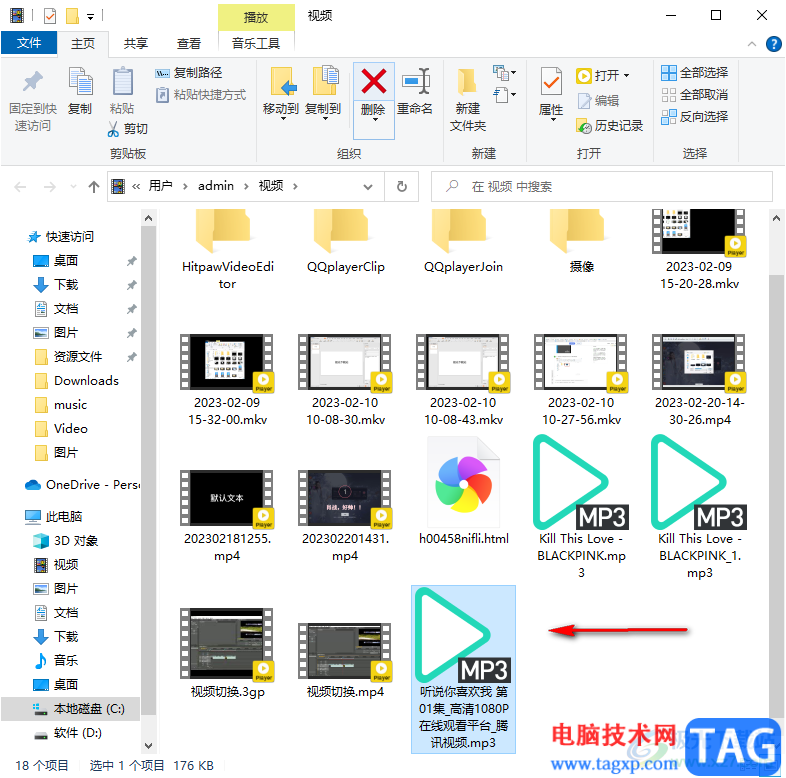Expand the Delete button dropdown arrow
The image size is (786, 778).
[x=374, y=120]
